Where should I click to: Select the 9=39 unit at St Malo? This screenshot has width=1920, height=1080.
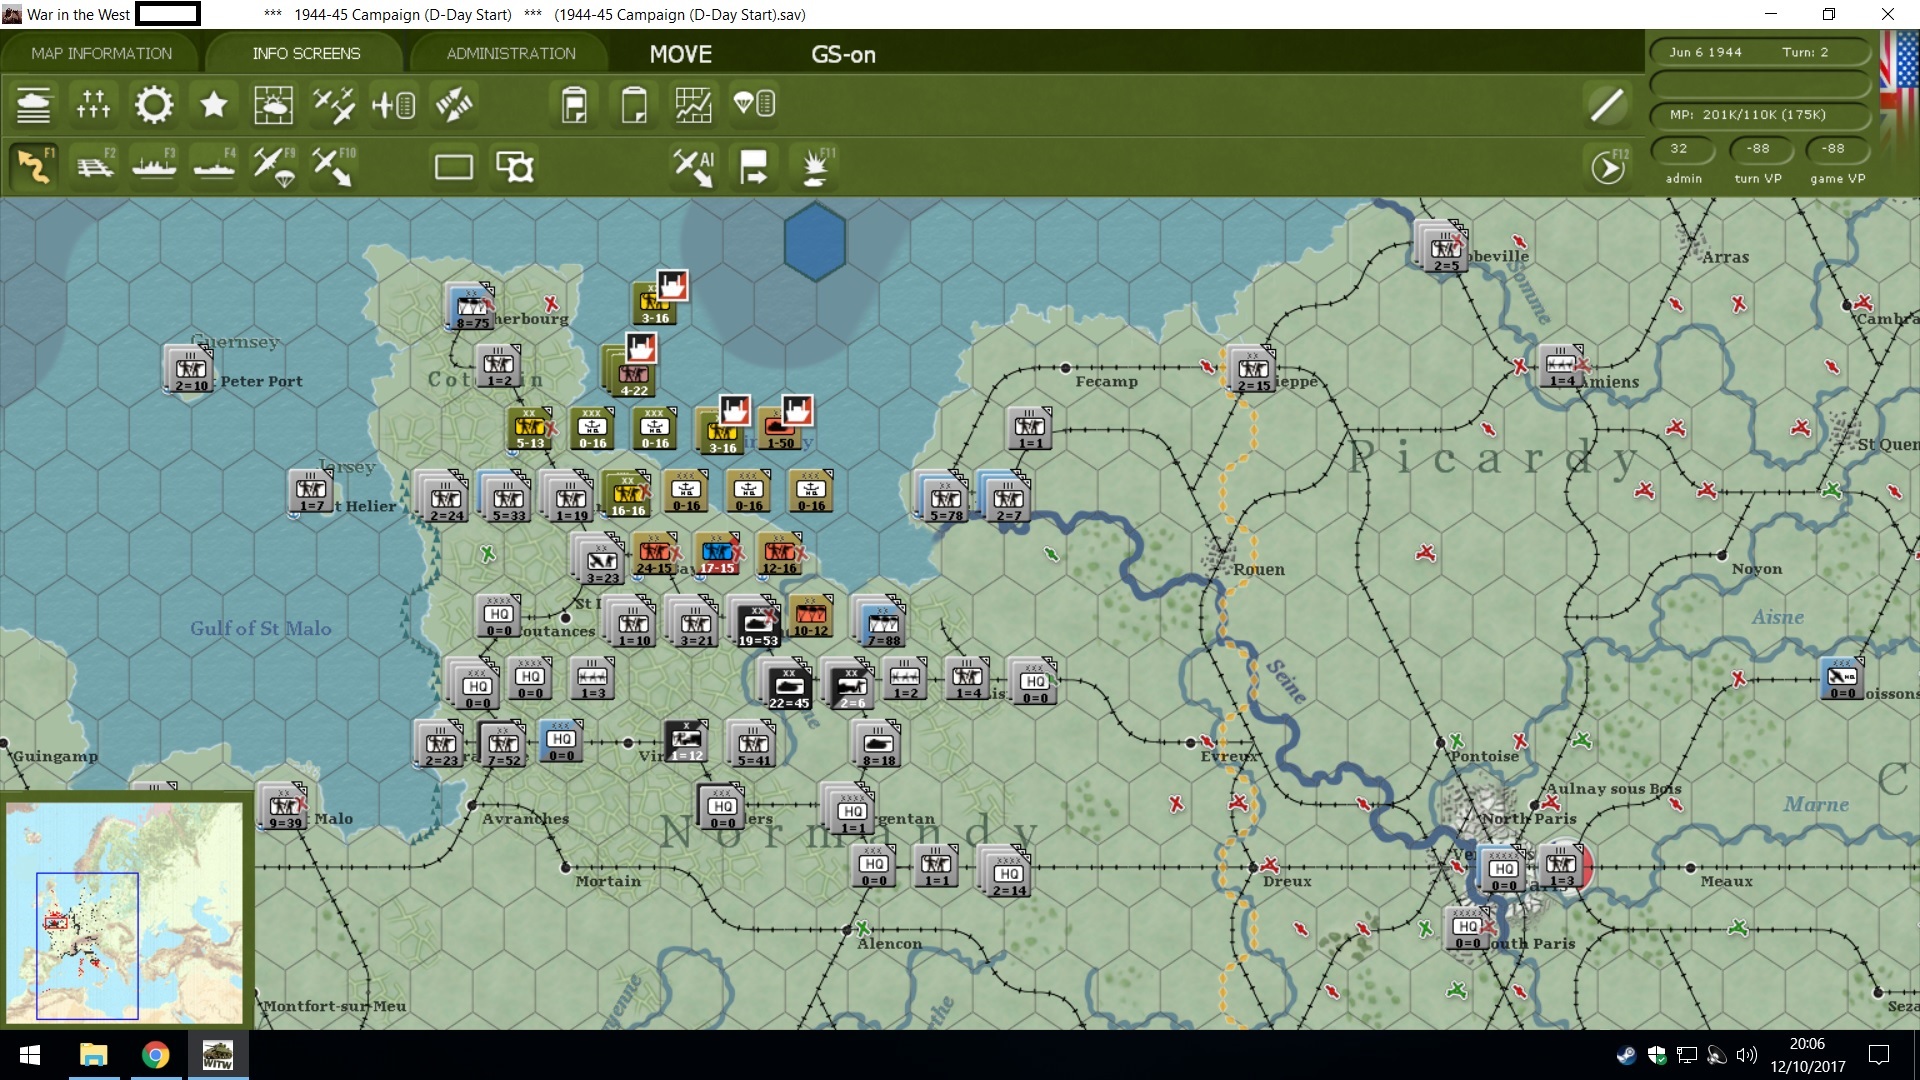pyautogui.click(x=284, y=806)
